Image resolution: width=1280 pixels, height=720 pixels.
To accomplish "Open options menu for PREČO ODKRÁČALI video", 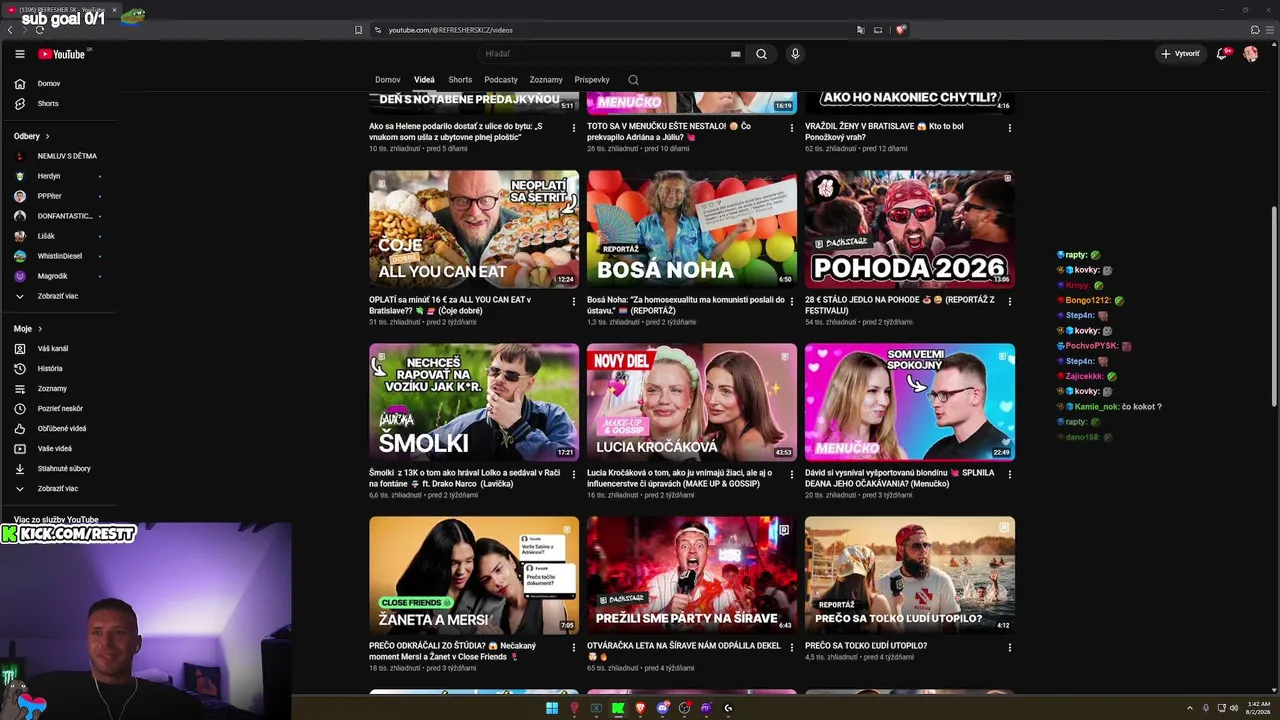I will click(573, 647).
